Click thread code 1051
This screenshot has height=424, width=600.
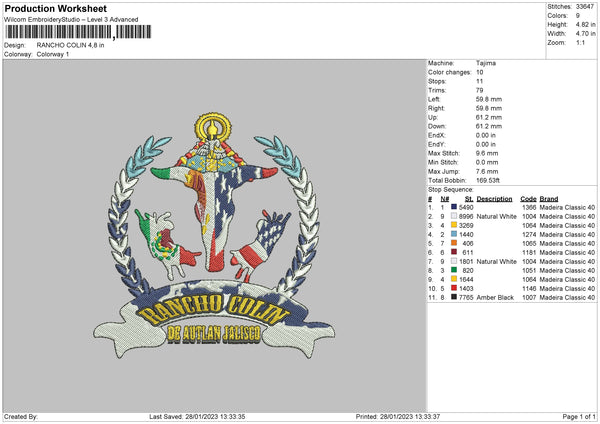(529, 270)
